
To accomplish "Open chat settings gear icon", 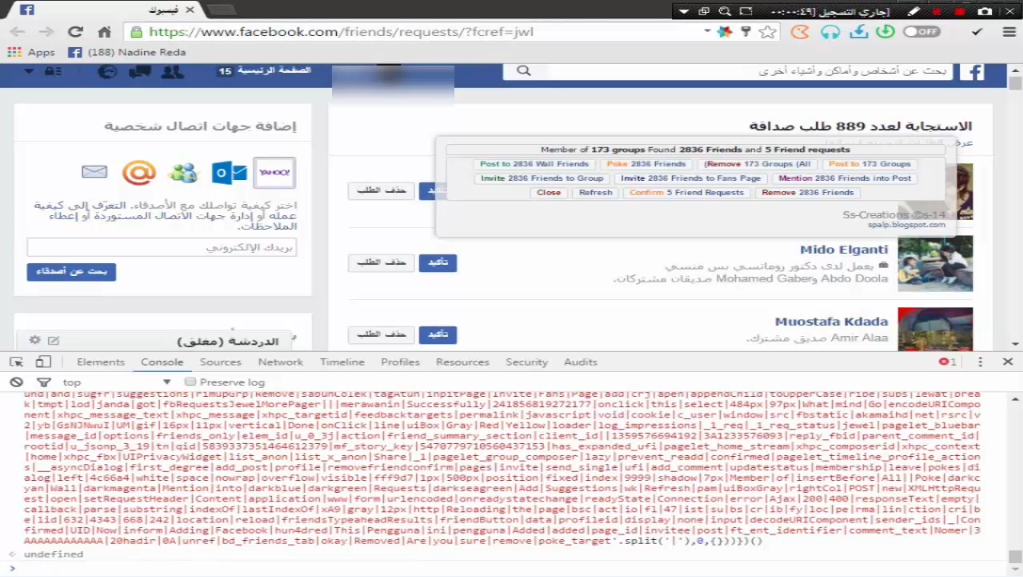I will point(35,340).
